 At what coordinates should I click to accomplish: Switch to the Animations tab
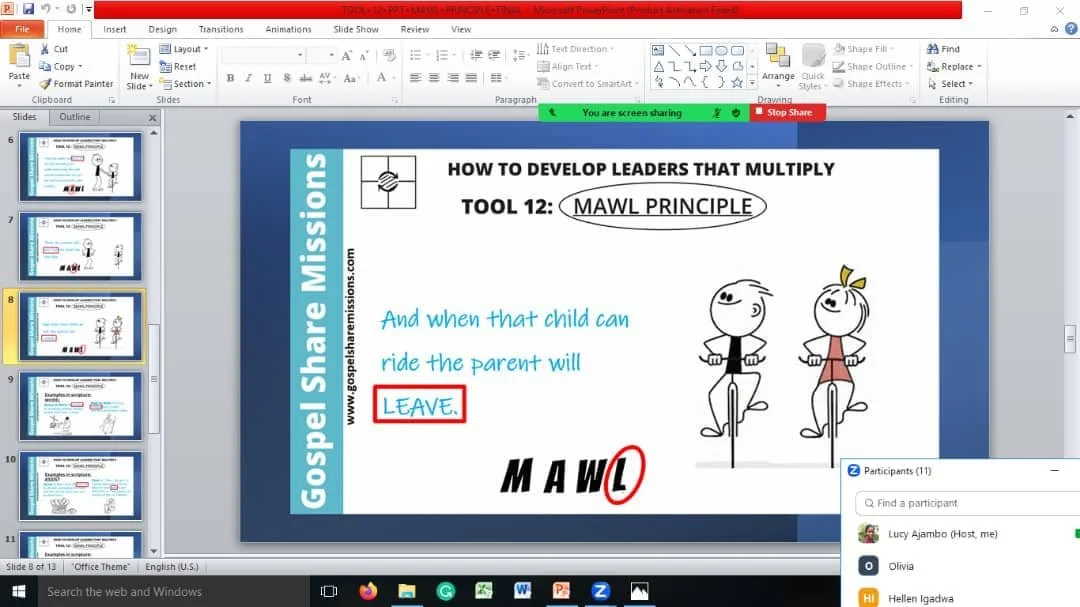pyautogui.click(x=288, y=29)
